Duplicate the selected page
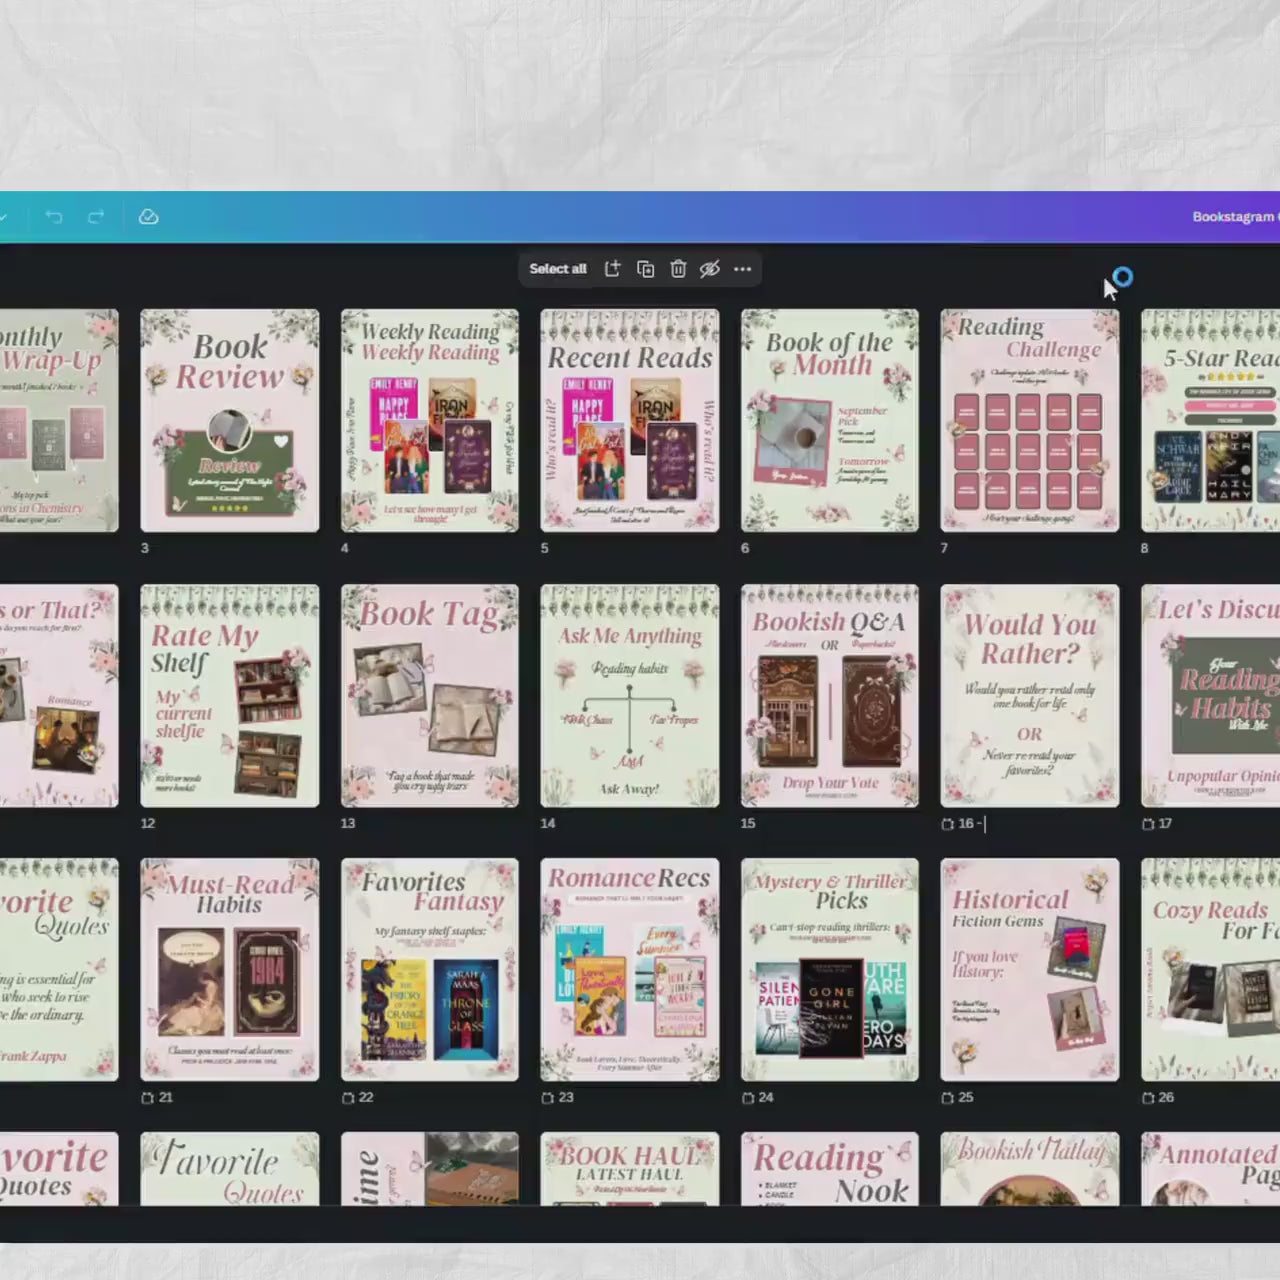This screenshot has height=1280, width=1280. pyautogui.click(x=646, y=269)
